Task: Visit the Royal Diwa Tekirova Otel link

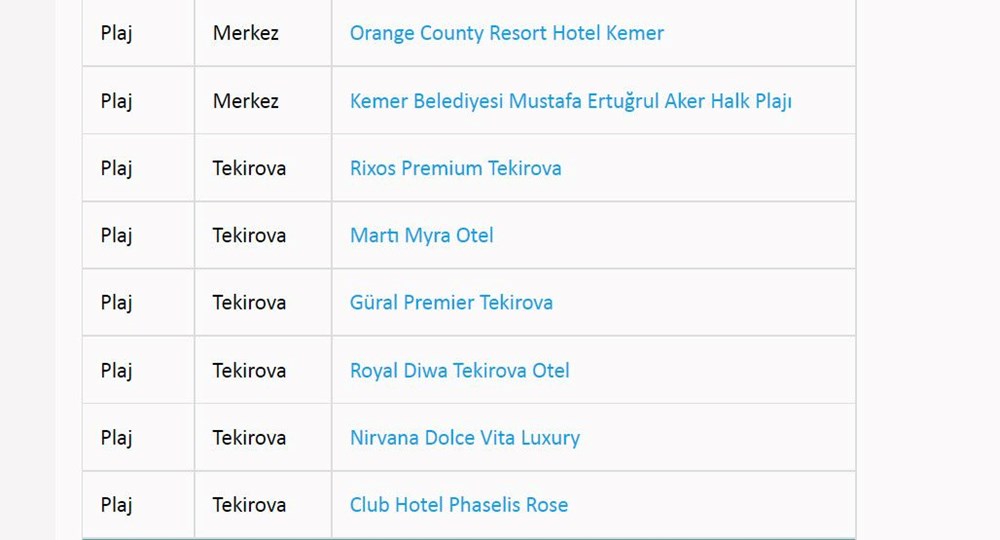Action: coord(459,371)
